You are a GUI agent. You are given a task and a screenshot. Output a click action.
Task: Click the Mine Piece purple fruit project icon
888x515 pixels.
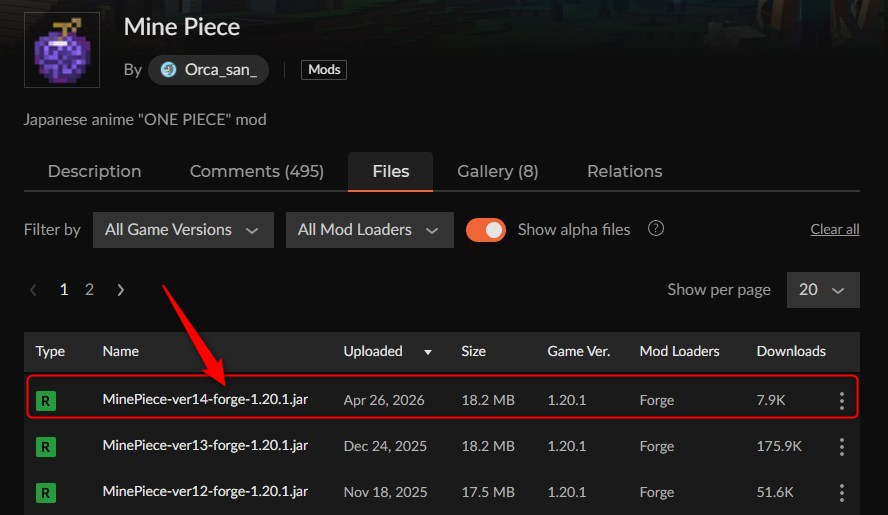[62, 50]
